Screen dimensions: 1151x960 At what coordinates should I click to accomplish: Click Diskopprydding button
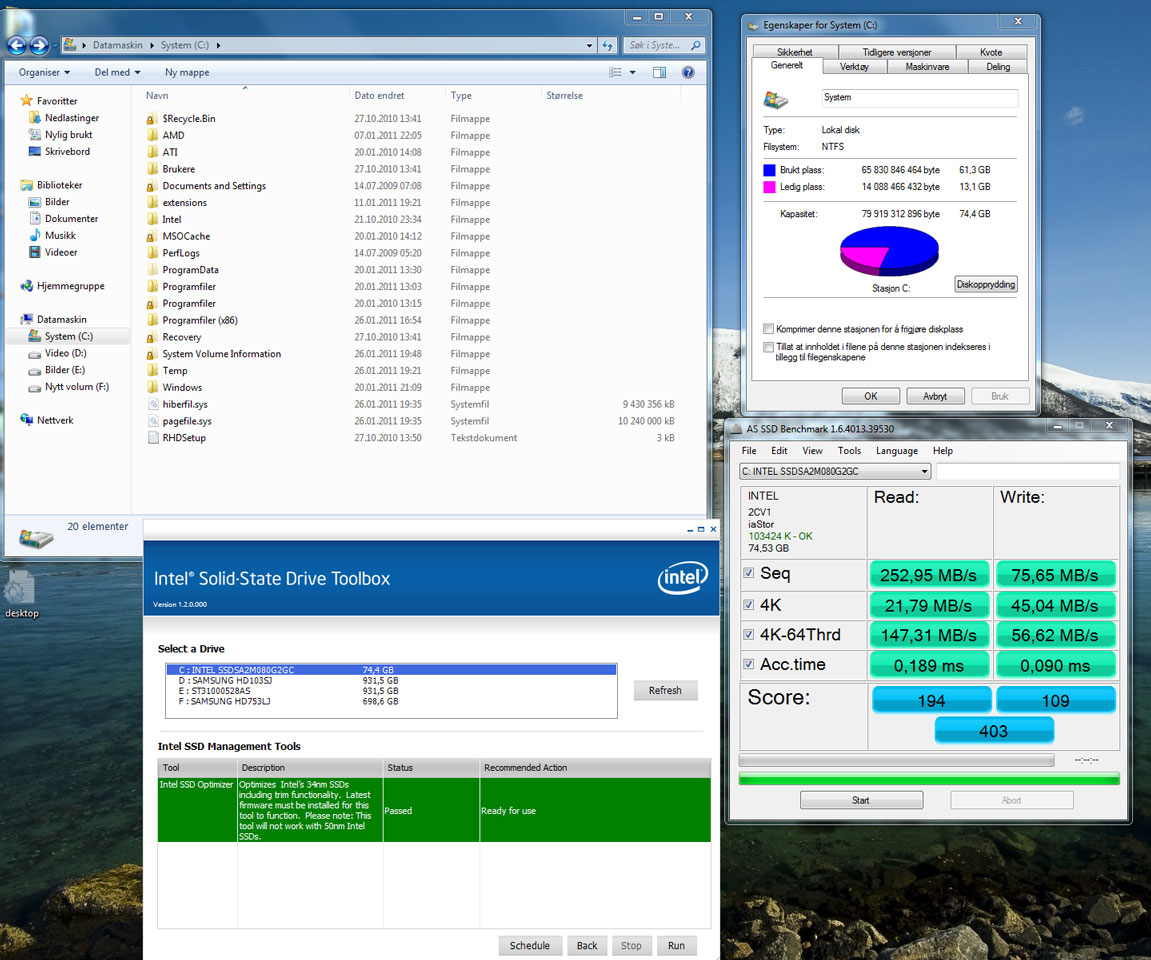[986, 284]
